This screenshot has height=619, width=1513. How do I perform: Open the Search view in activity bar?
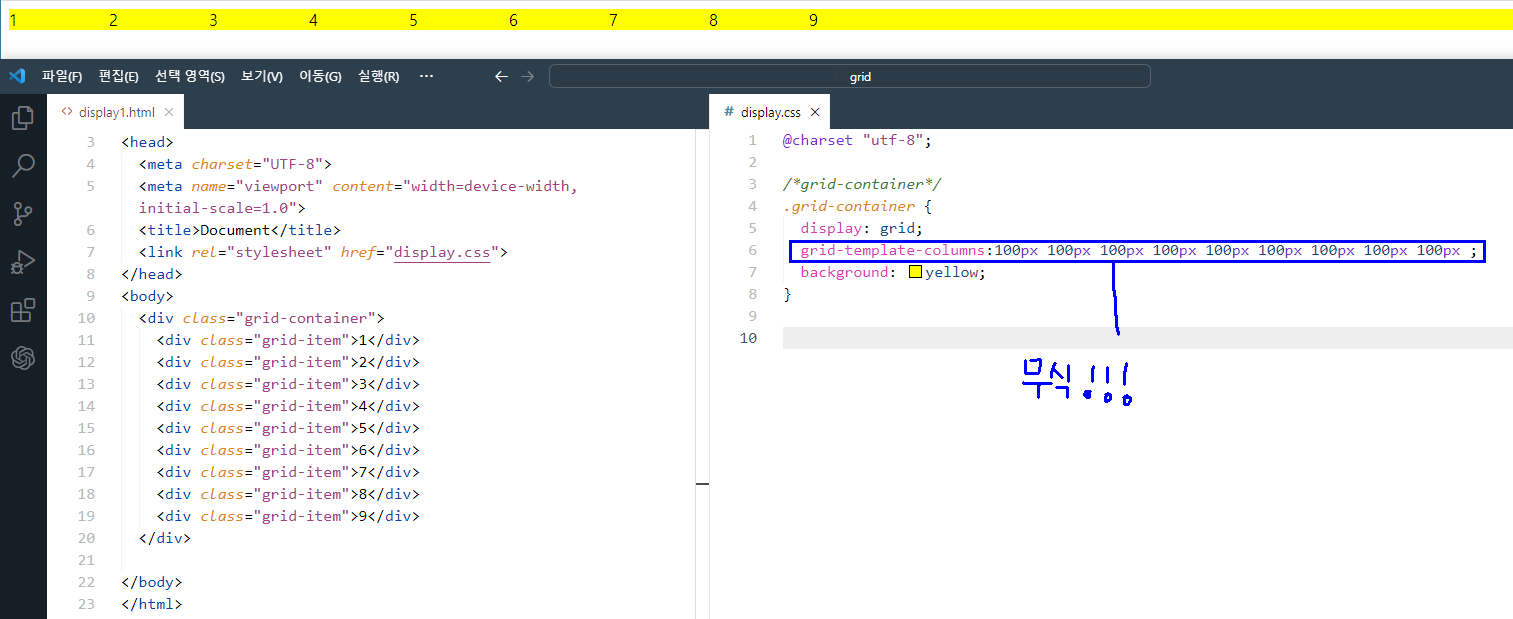22,166
